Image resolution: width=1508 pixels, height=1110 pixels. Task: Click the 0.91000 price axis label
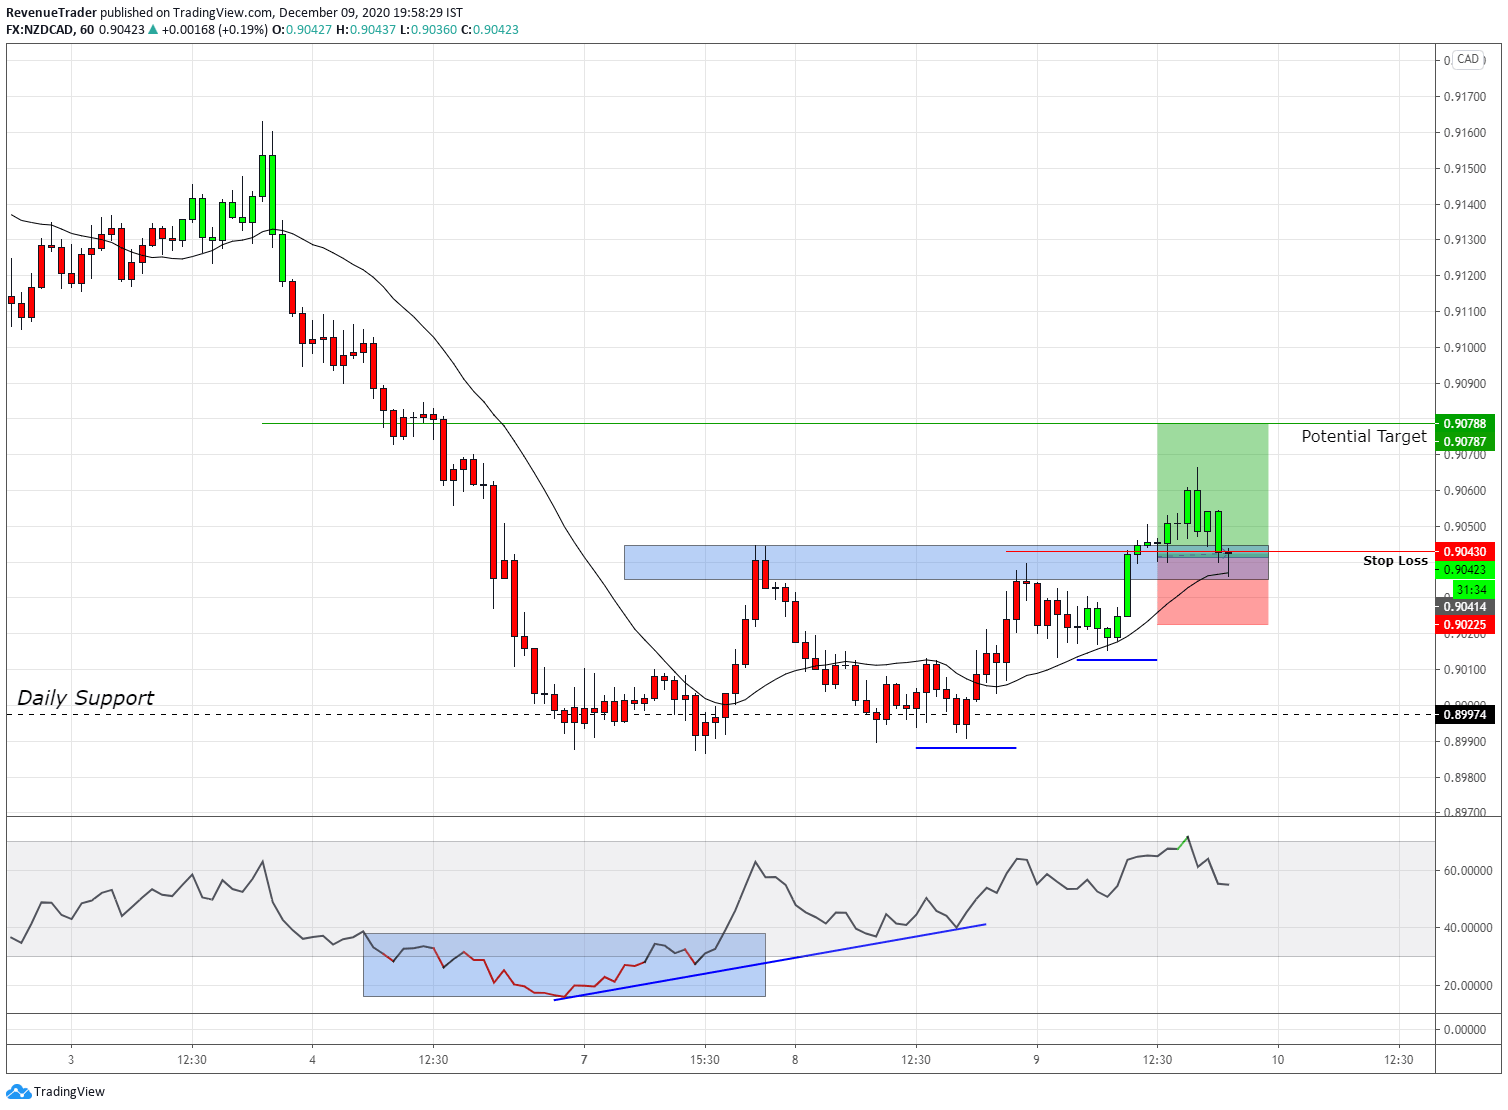1465,348
